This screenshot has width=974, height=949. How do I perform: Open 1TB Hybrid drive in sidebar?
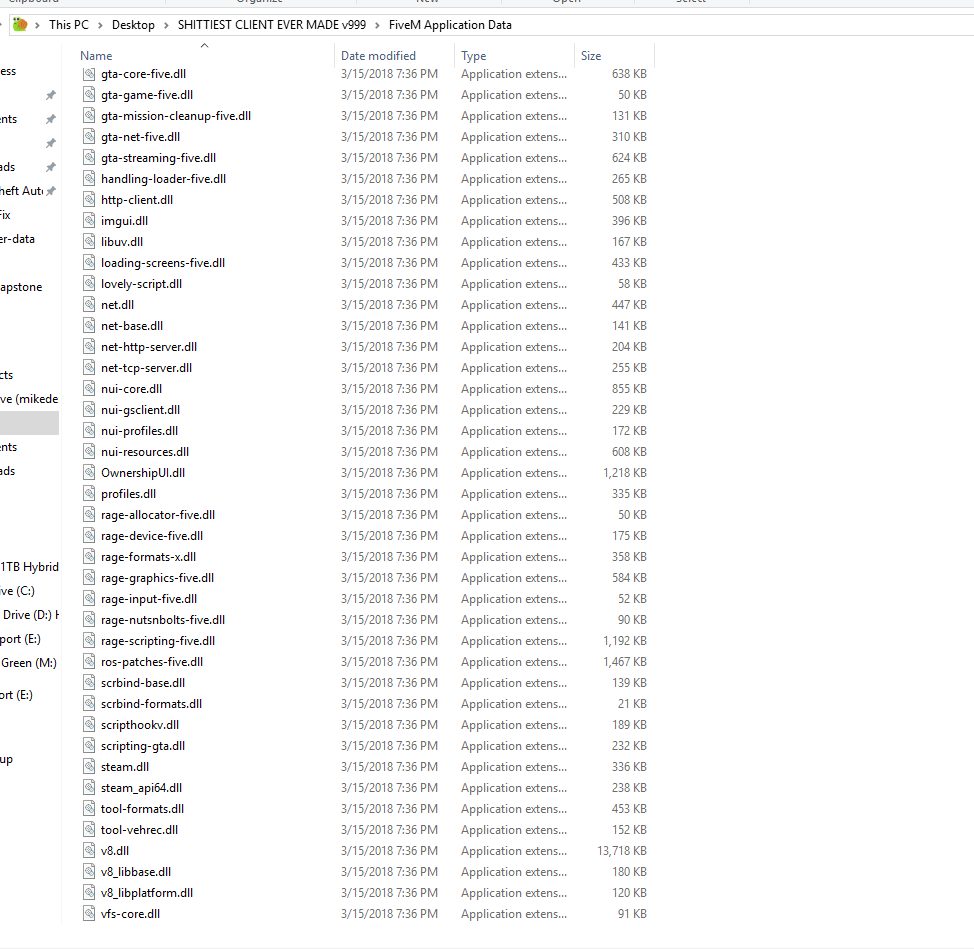click(x=29, y=566)
